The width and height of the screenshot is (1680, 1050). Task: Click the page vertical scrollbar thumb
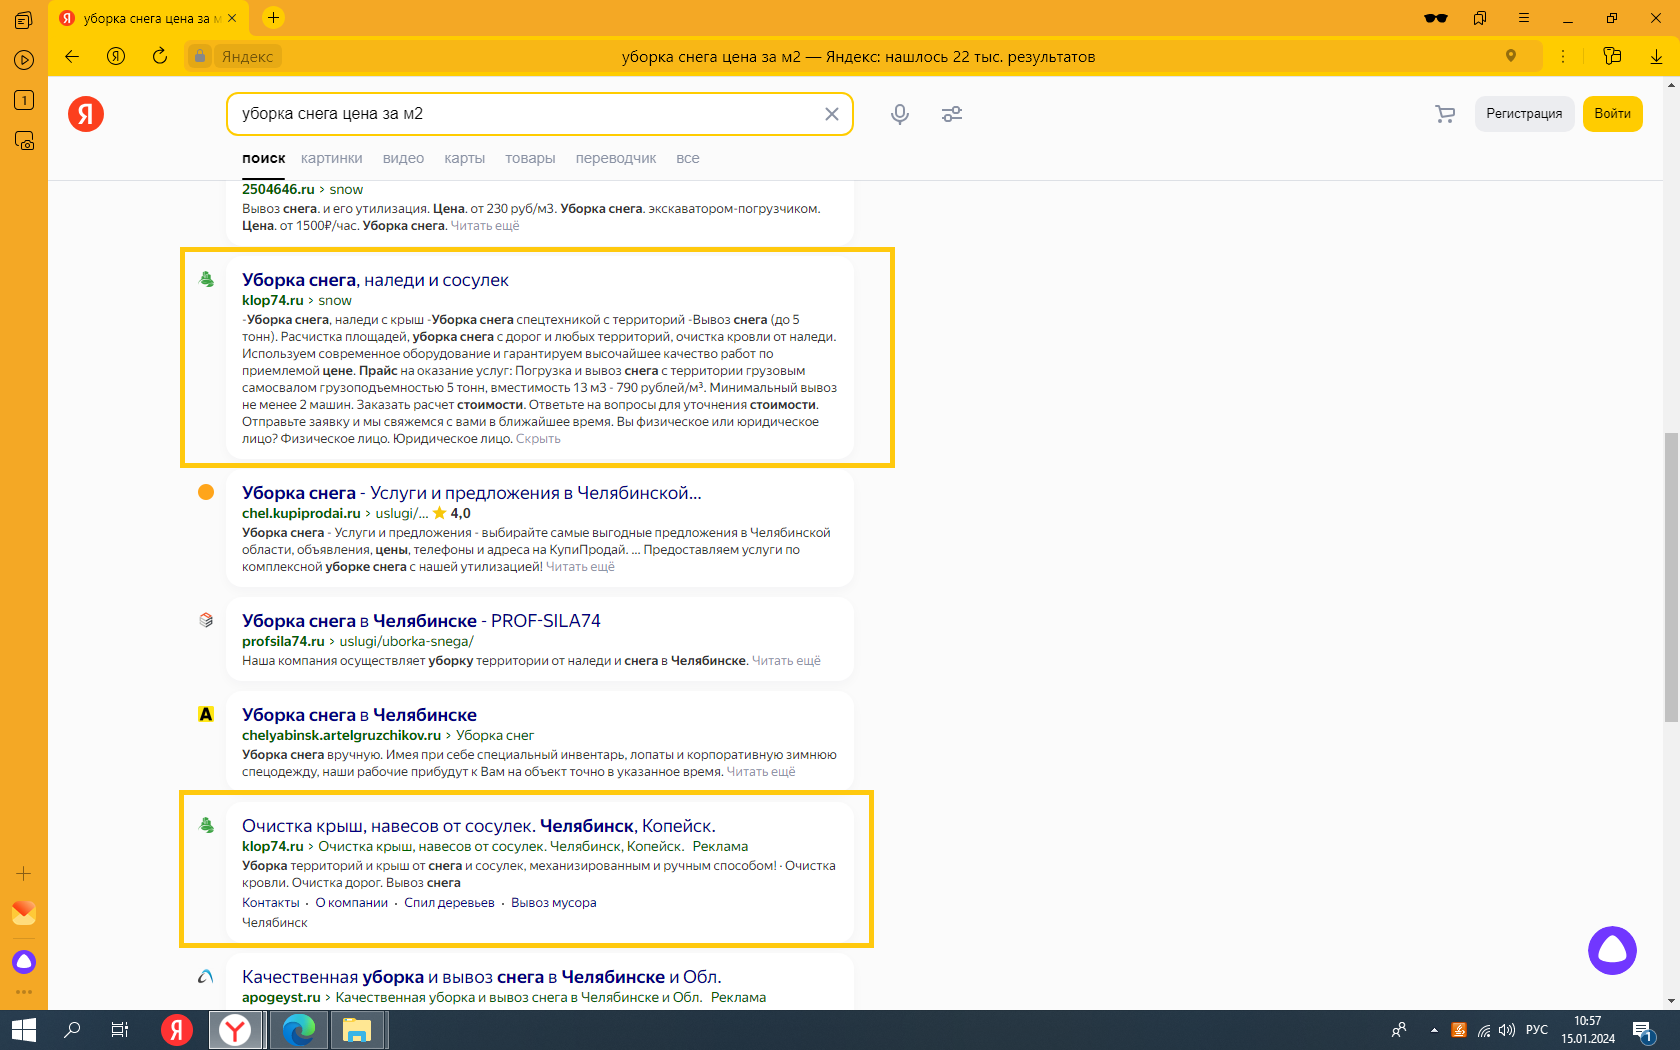coord(1671,577)
